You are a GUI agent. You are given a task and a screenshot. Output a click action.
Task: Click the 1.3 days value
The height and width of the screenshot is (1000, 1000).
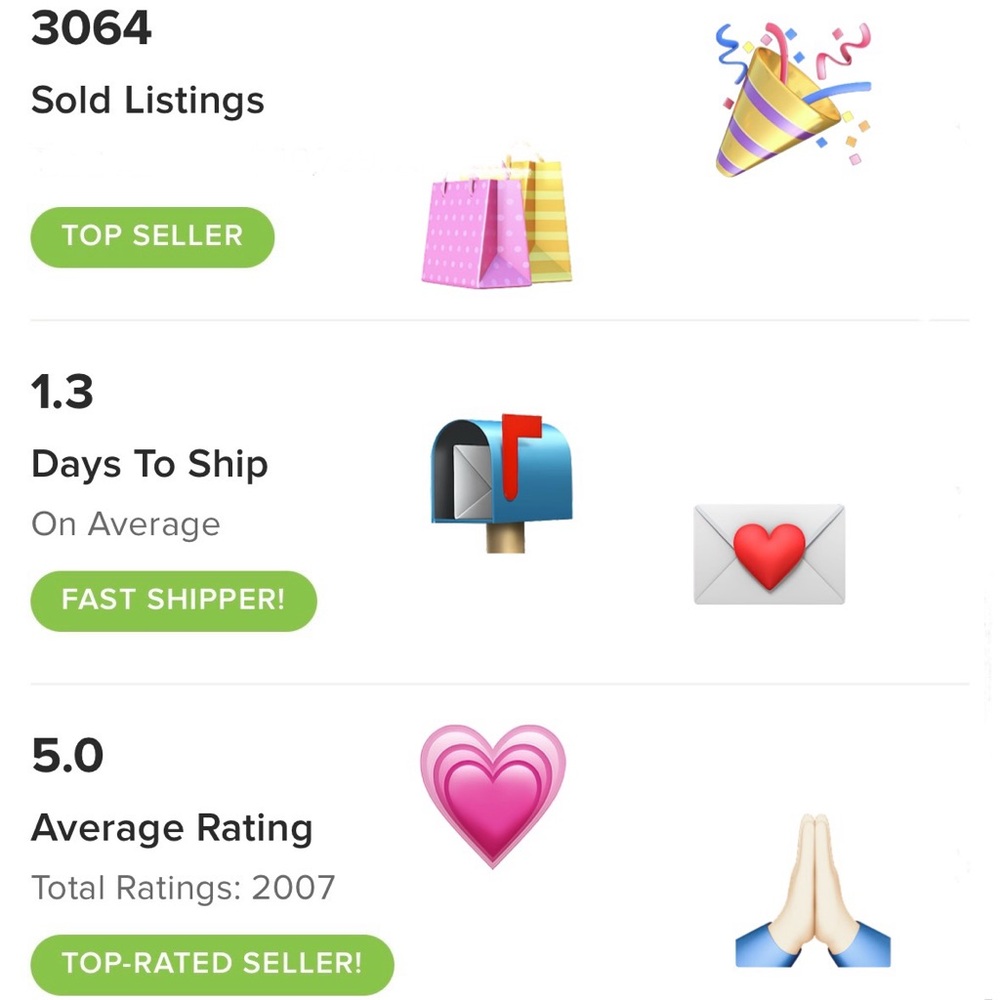[x=62, y=392]
